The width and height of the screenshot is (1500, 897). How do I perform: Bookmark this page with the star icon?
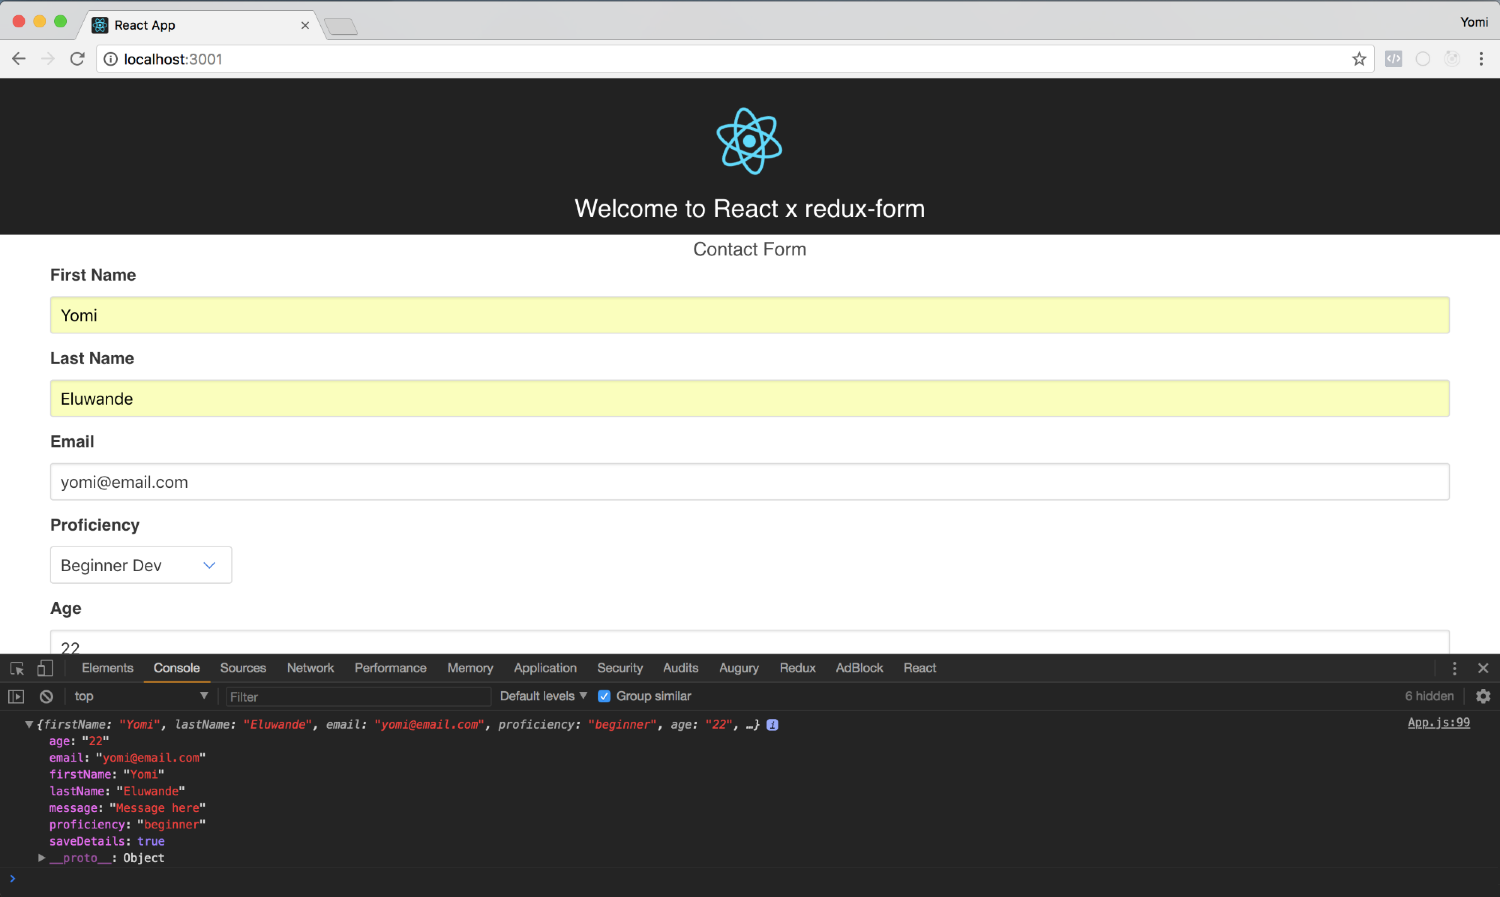(x=1359, y=59)
